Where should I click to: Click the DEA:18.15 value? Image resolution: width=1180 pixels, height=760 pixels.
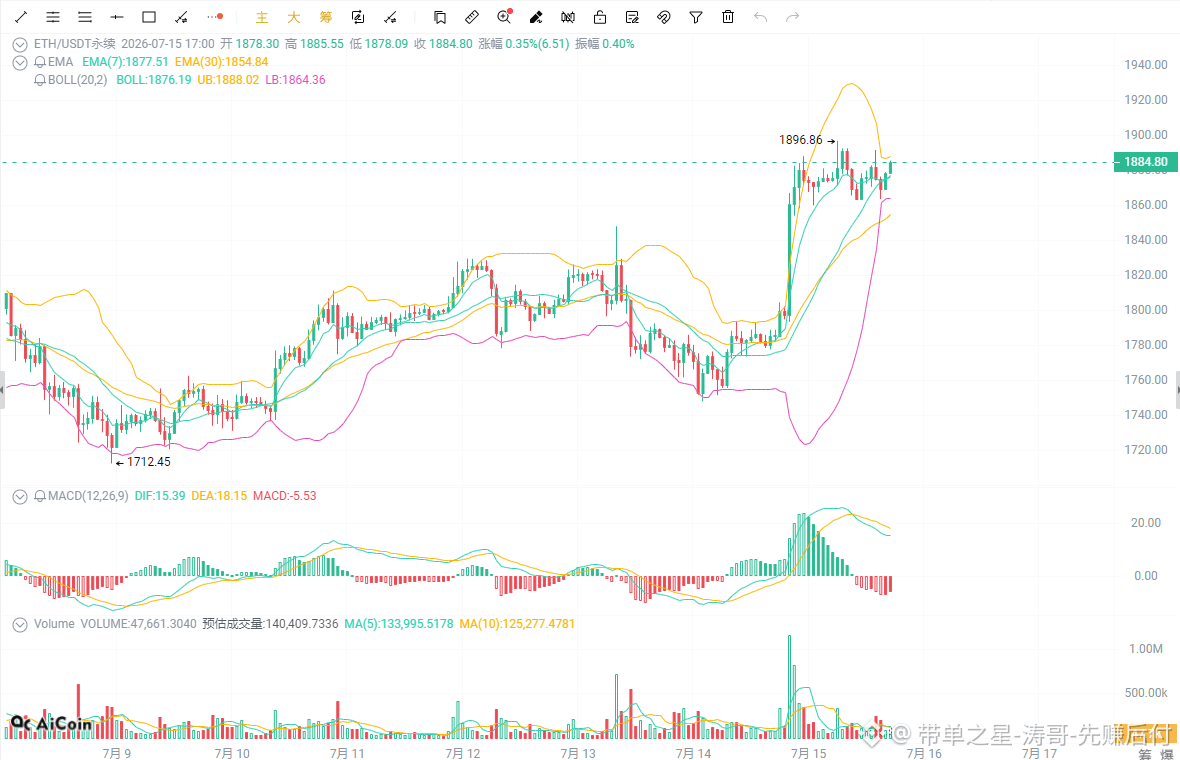(x=219, y=496)
